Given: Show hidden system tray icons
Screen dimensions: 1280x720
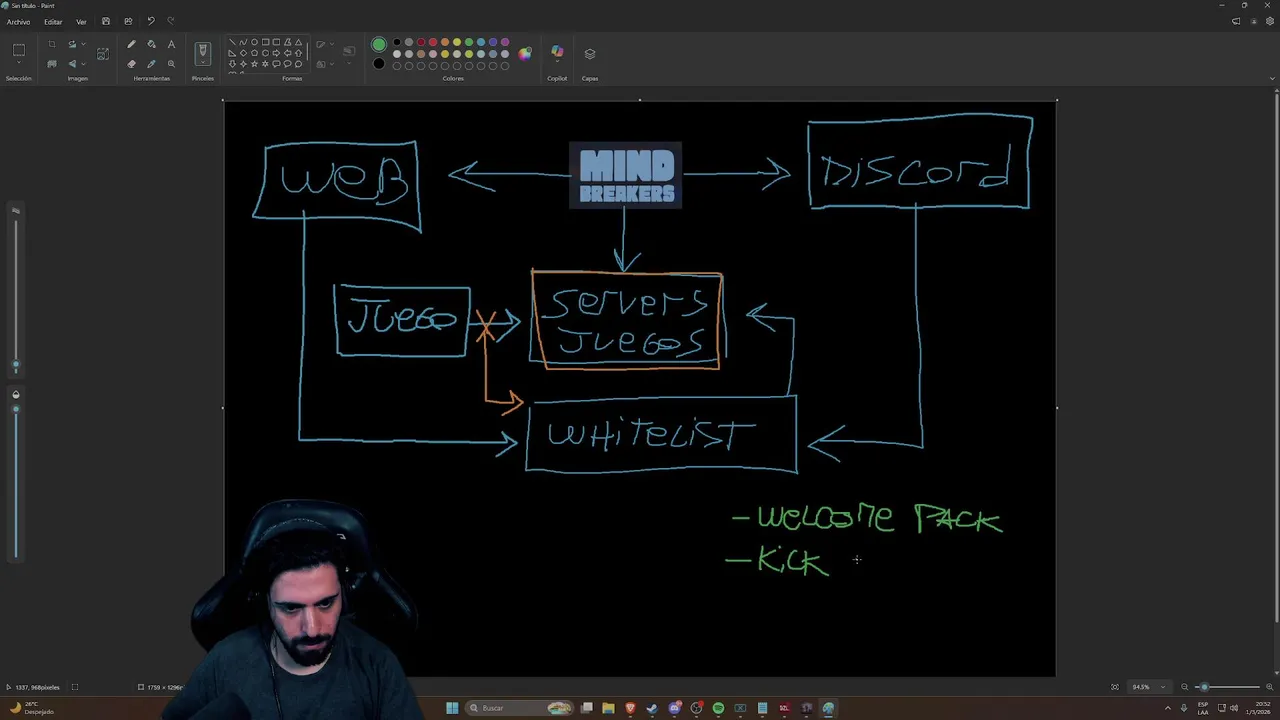Looking at the screenshot, I should coord(1167,708).
